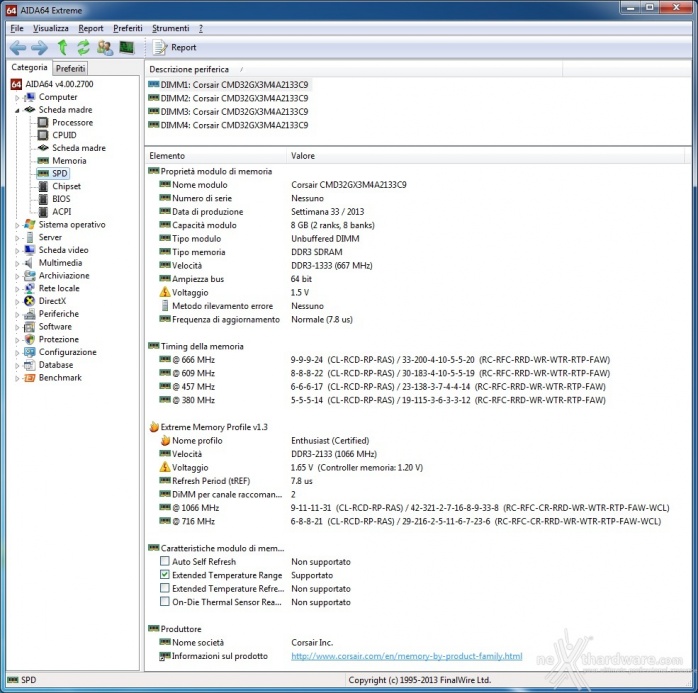Image resolution: width=698 pixels, height=693 pixels.
Task: Expand the DirectX tree node
Action: pyautogui.click(x=17, y=302)
